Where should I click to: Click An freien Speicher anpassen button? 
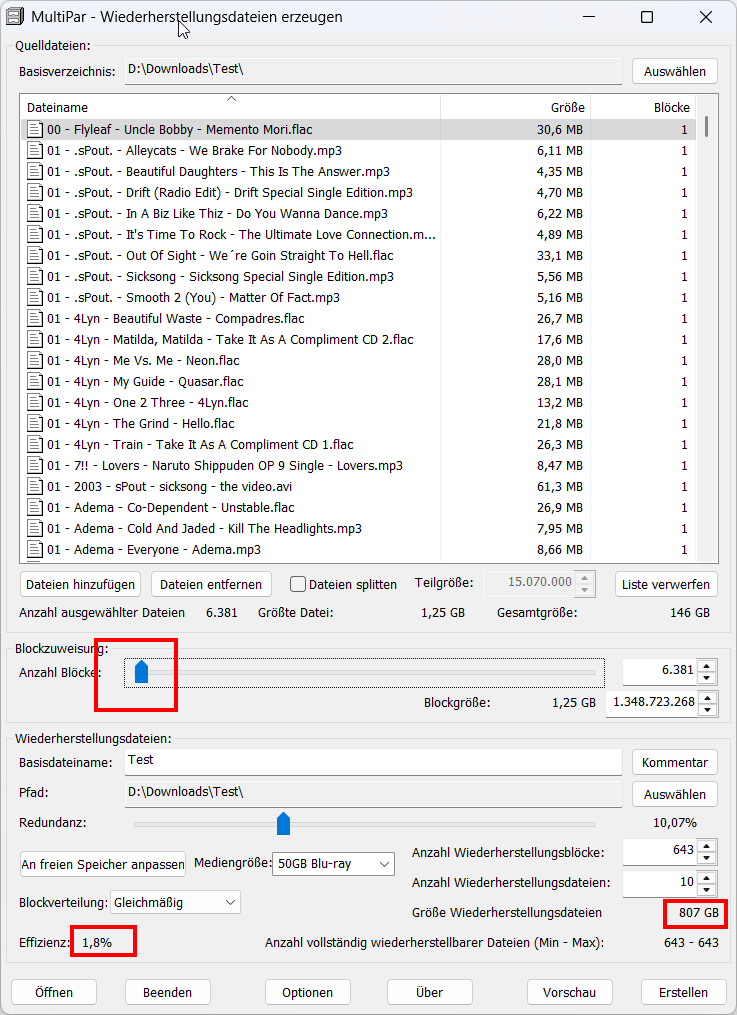pos(103,864)
